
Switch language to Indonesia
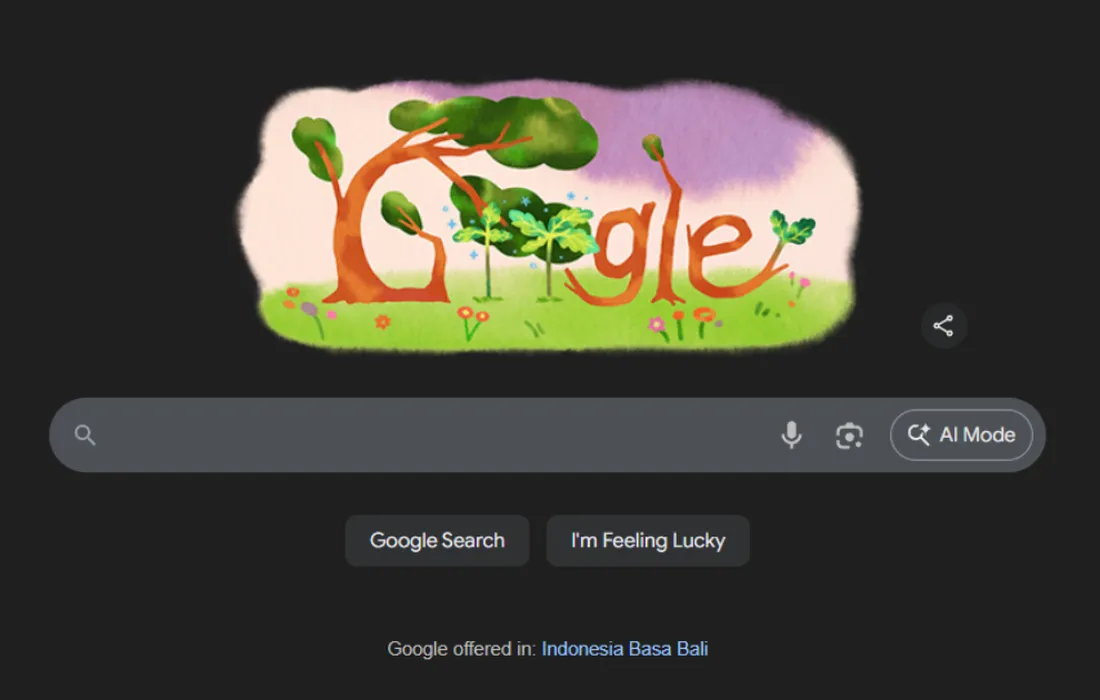pyautogui.click(x=582, y=649)
